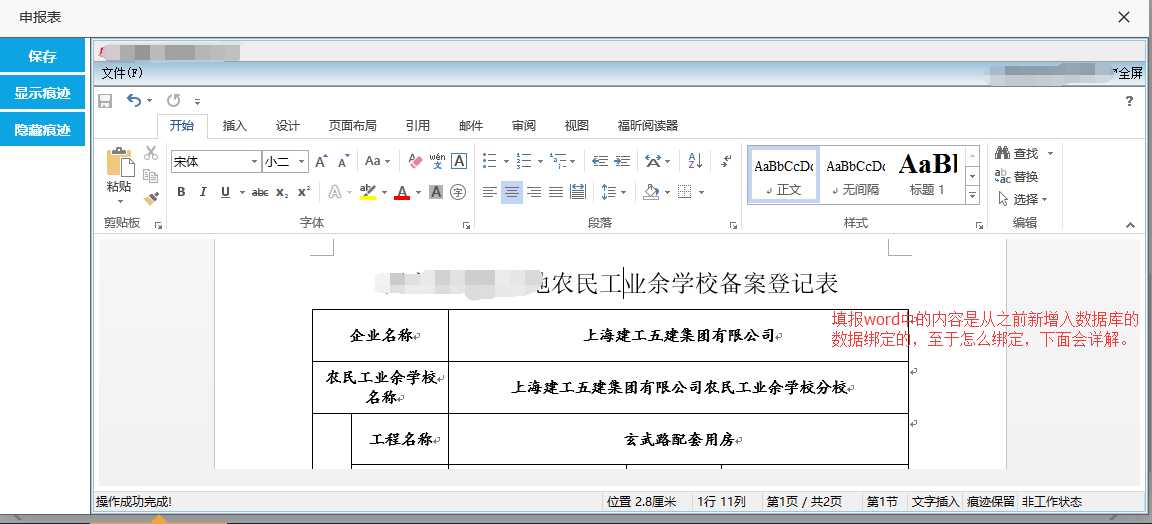Increase paragraph indent
The width and height of the screenshot is (1152, 524).
point(622,161)
